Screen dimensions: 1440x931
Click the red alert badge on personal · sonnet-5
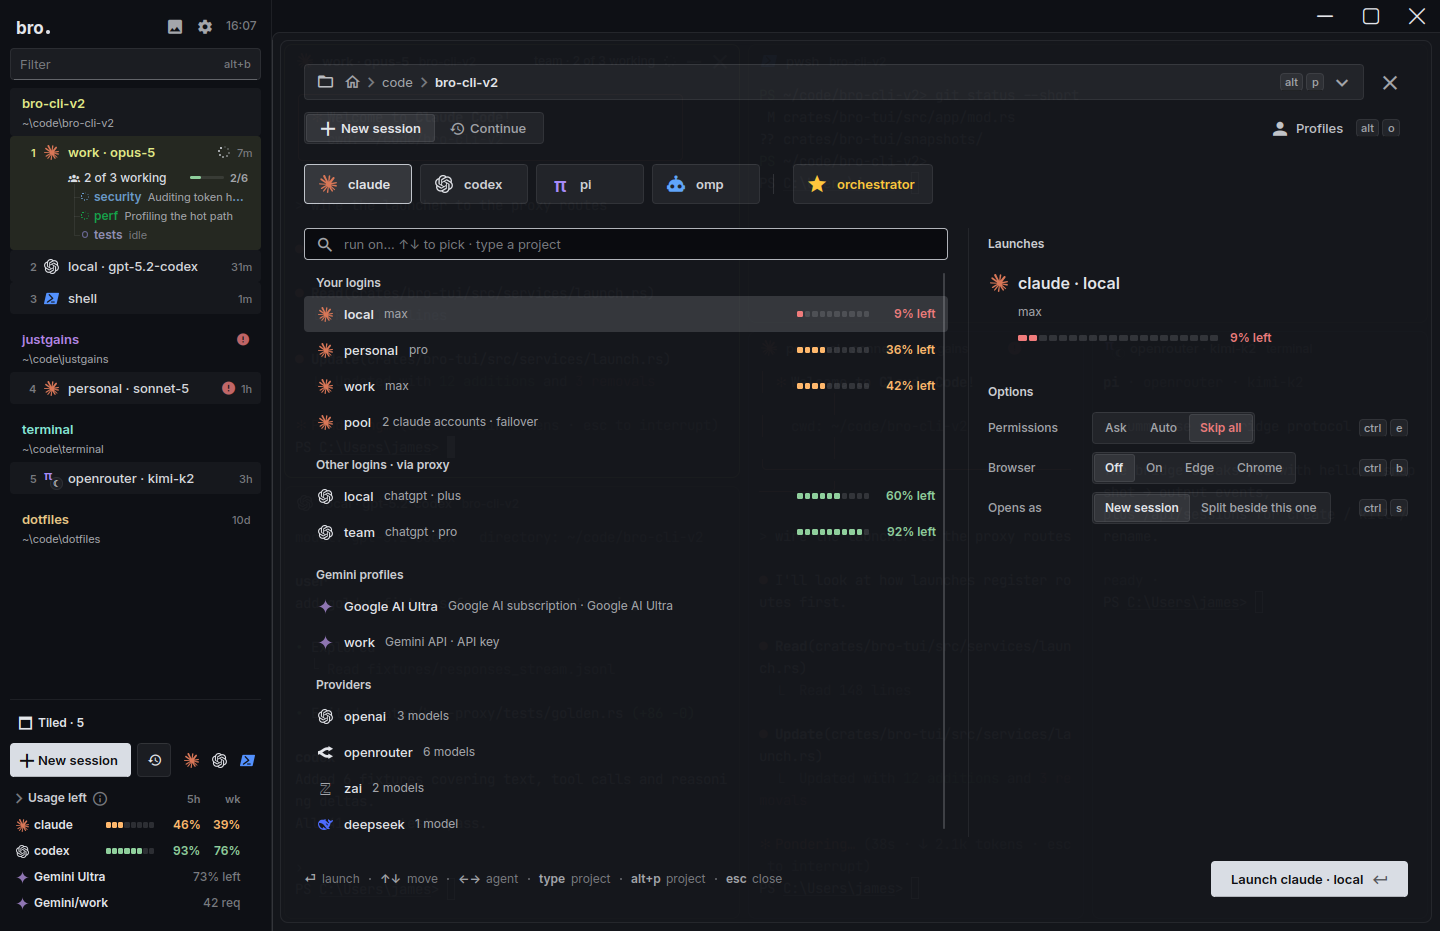228,388
